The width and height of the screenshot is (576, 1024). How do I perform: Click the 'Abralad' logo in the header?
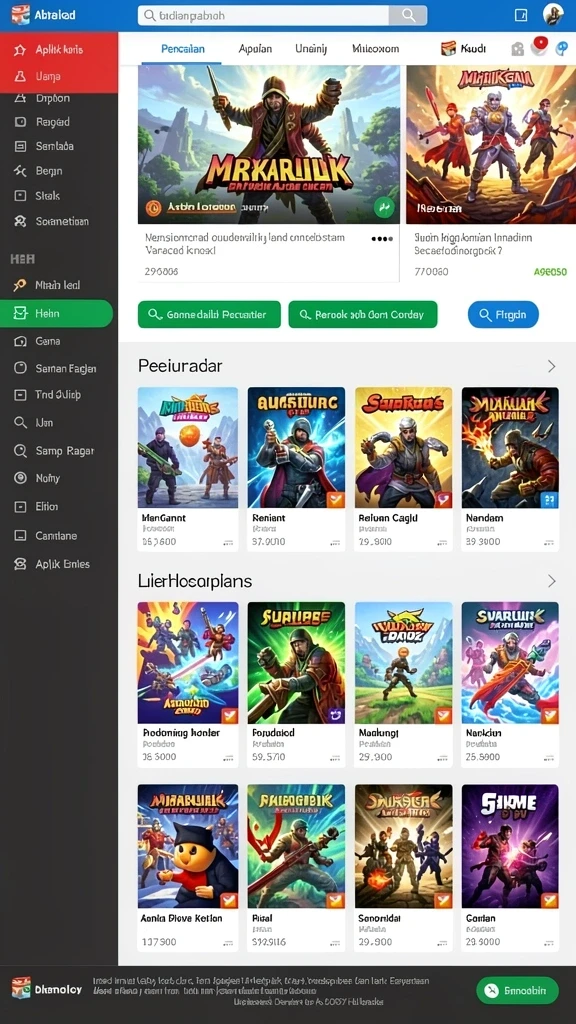point(43,15)
